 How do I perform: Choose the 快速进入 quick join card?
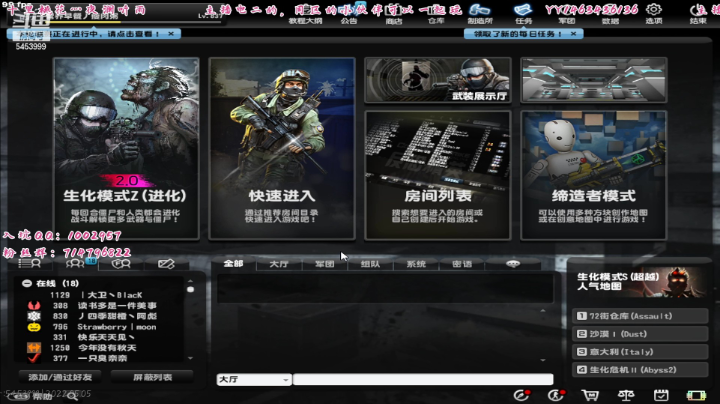(x=282, y=148)
